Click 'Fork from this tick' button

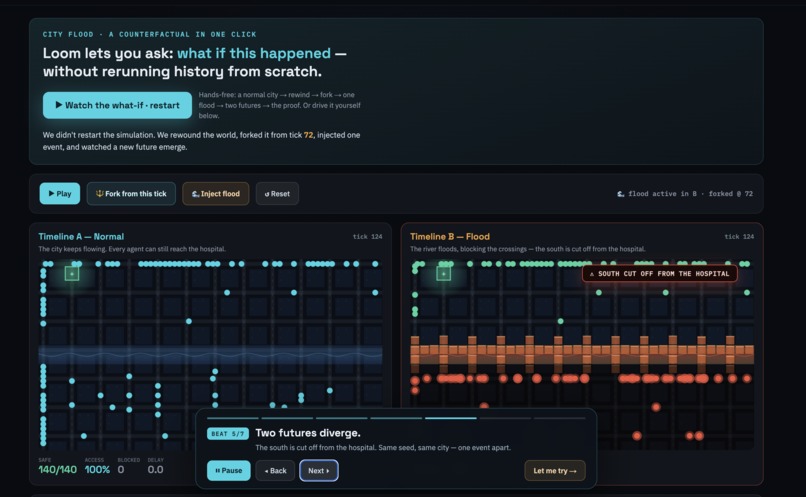point(131,194)
